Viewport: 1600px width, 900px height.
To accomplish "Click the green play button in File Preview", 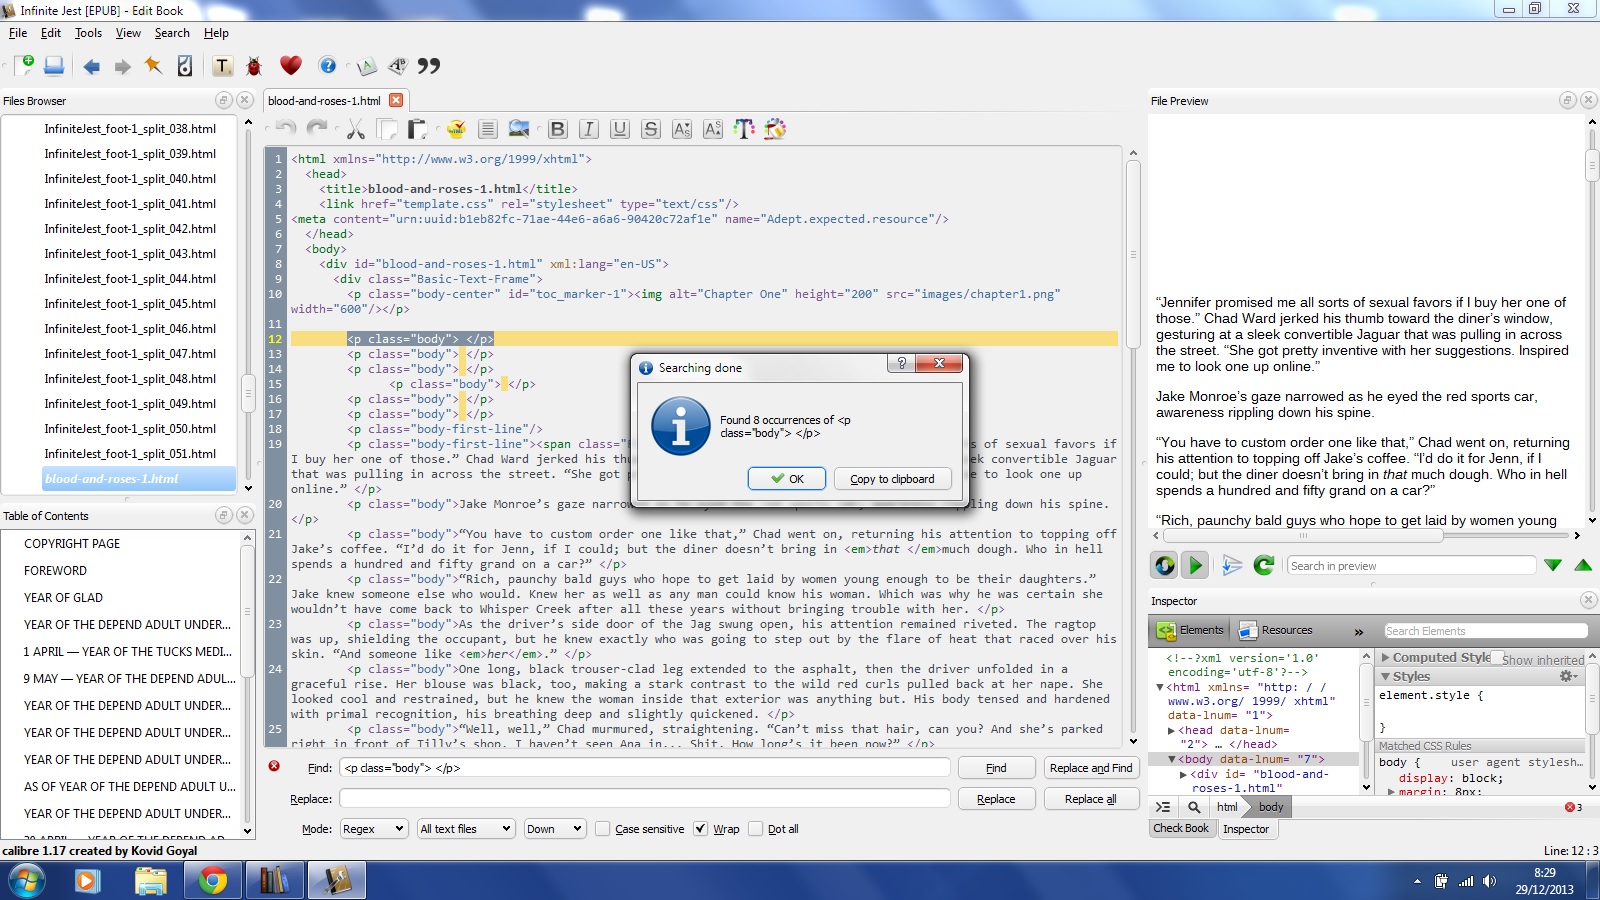I will [1195, 566].
